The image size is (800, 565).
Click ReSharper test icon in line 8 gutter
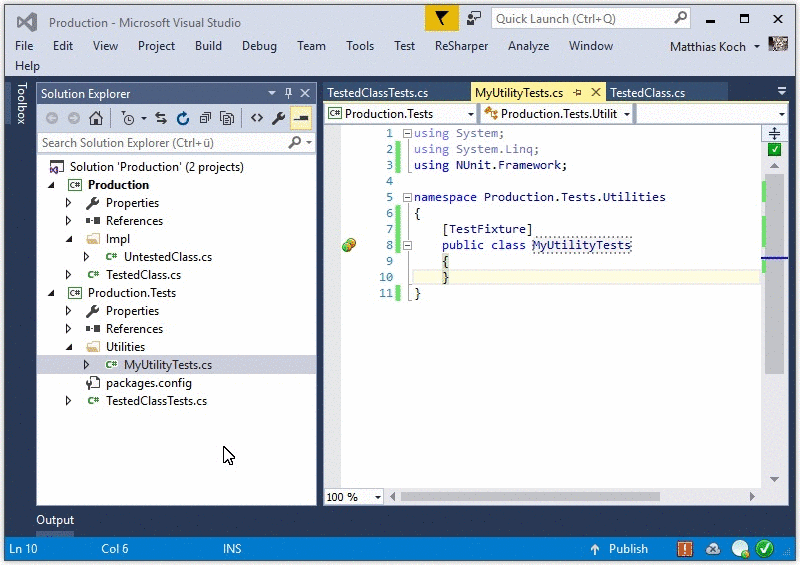(x=349, y=245)
